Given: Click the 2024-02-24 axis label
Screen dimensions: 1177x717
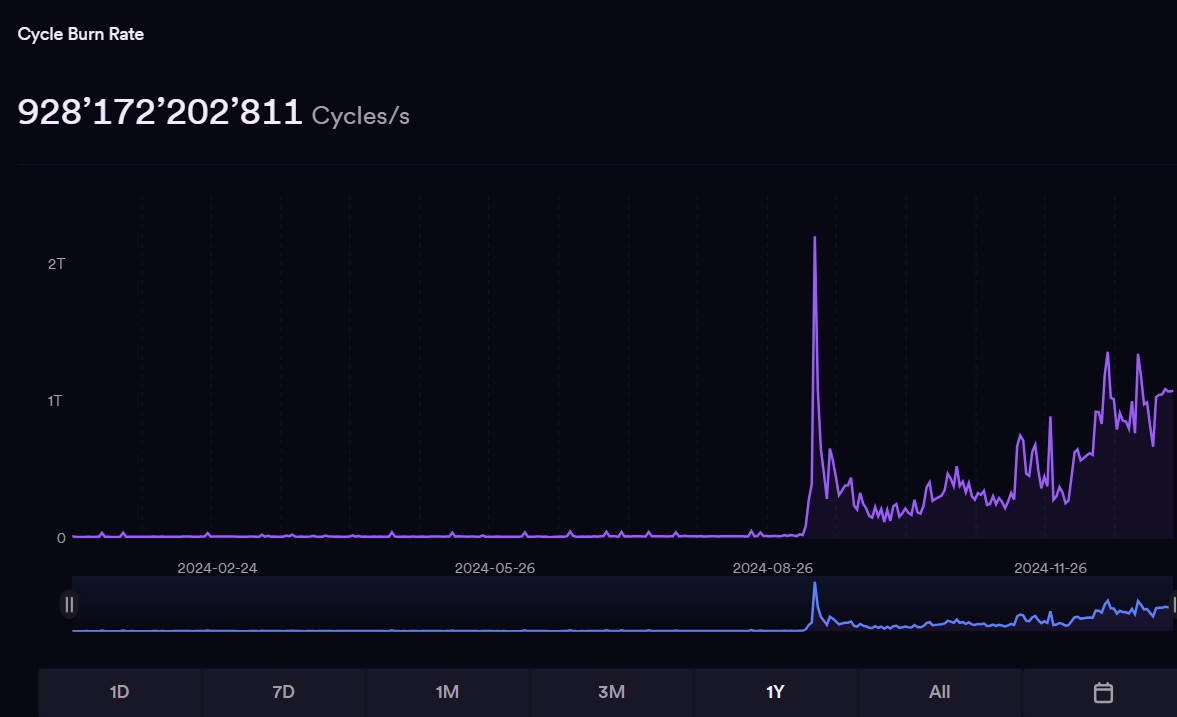Looking at the screenshot, I should (x=217, y=568).
